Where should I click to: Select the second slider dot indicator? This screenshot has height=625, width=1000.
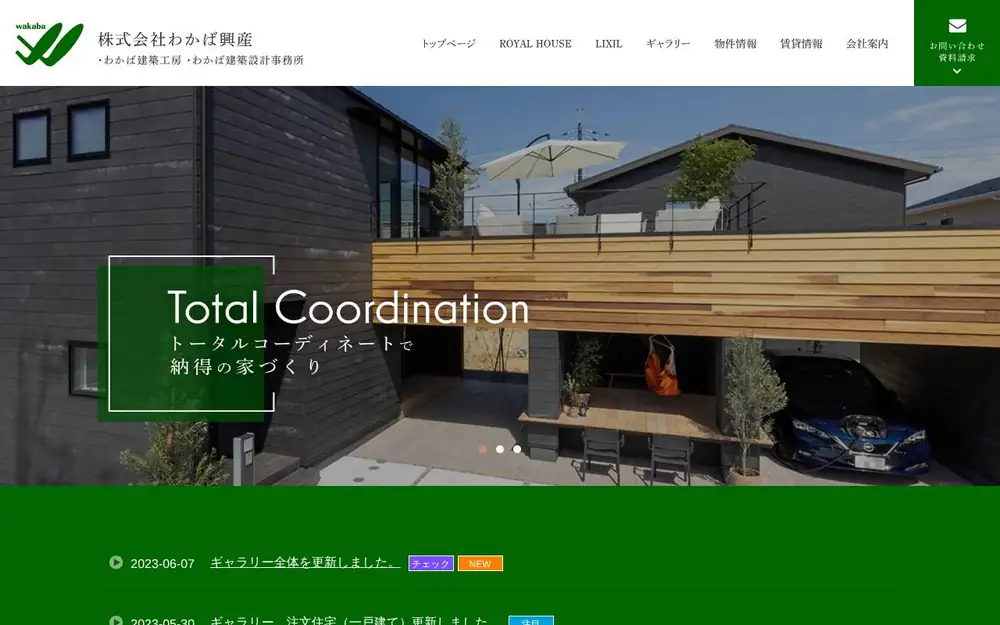pyautogui.click(x=500, y=449)
